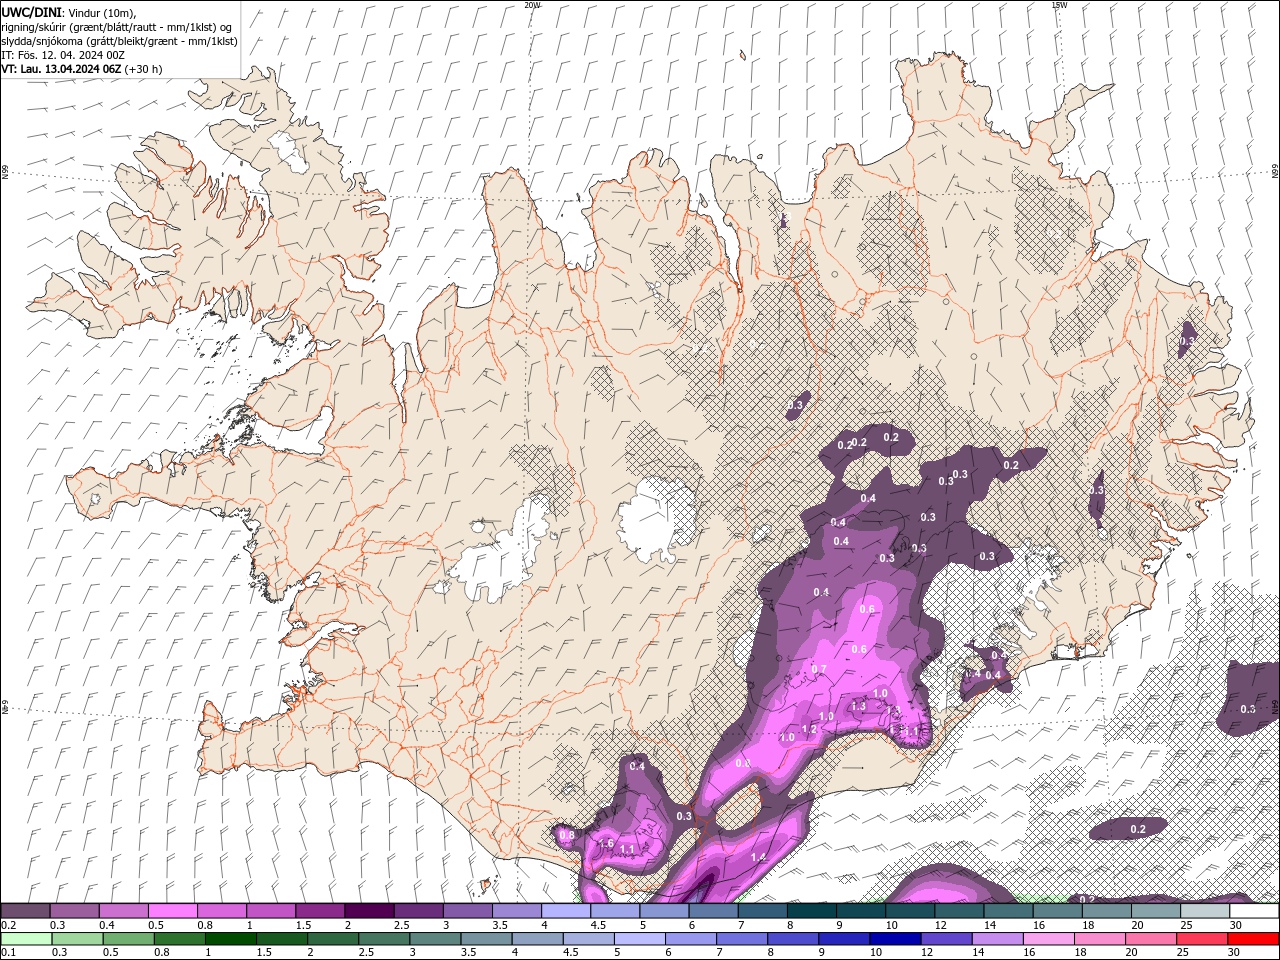This screenshot has height=960, width=1280.
Task: Click the 'slydda/snjókoma' legend description line
Action: (120, 41)
